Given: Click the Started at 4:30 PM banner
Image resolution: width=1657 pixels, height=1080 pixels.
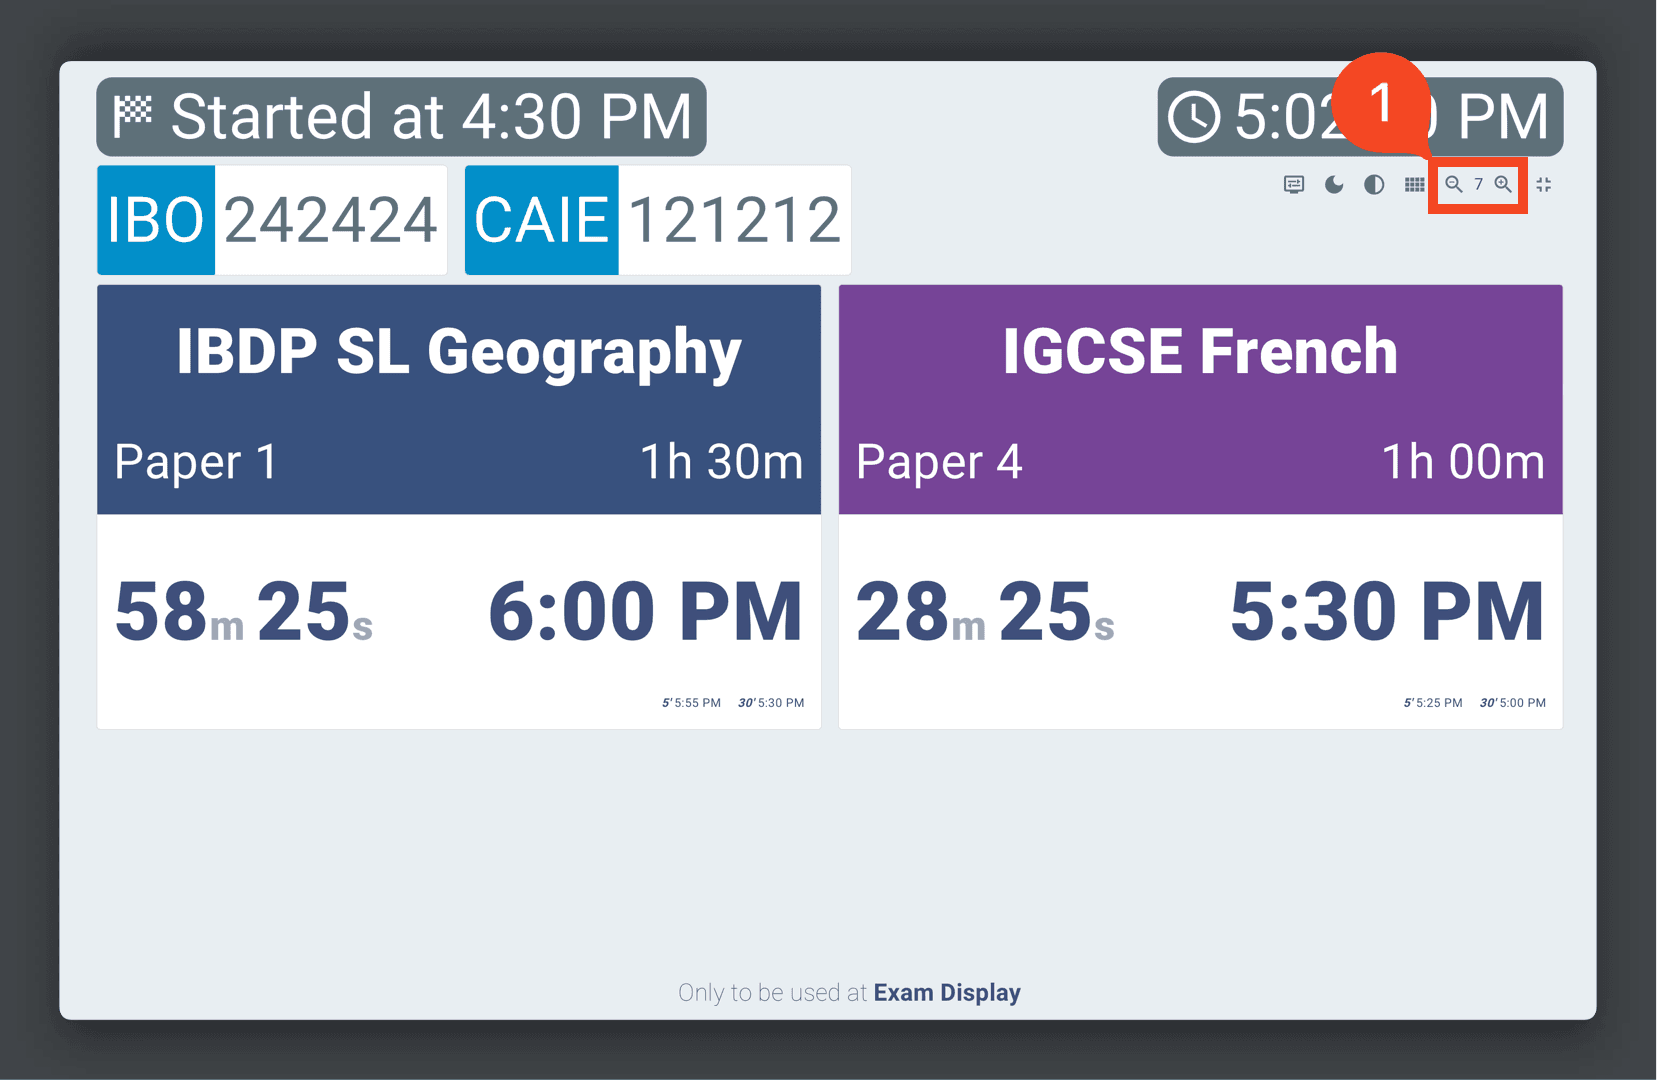Looking at the screenshot, I should [x=401, y=117].
